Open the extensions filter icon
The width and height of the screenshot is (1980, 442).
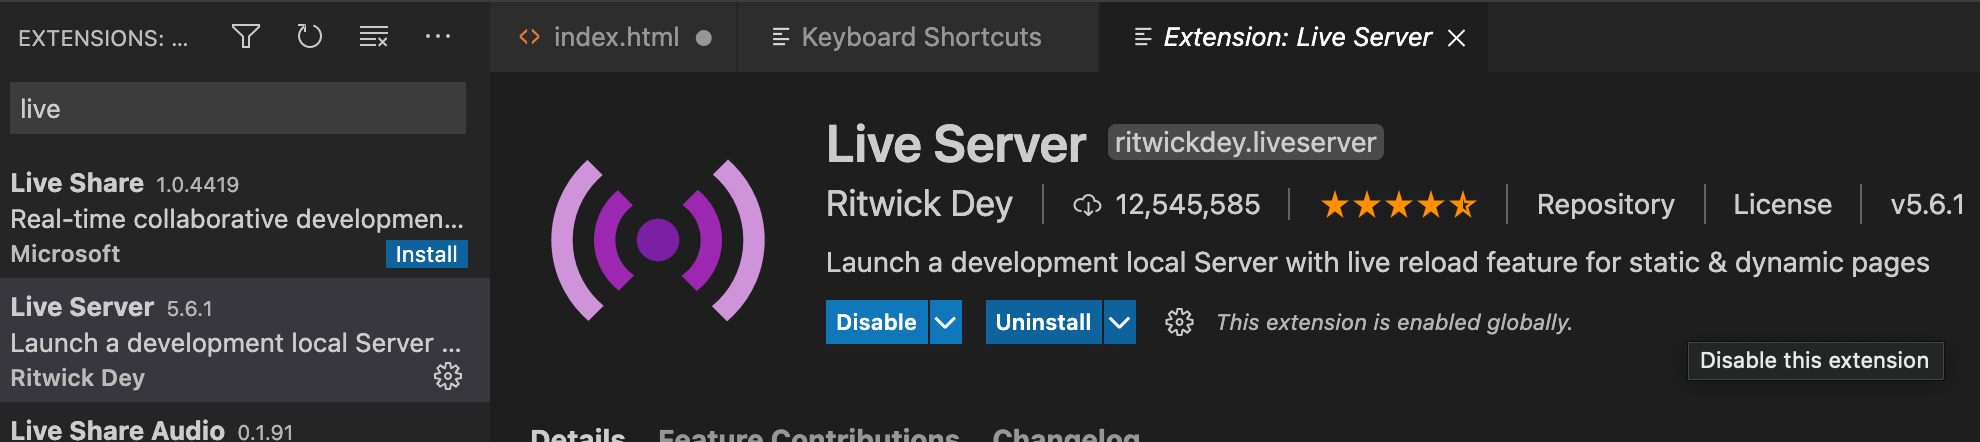pyautogui.click(x=246, y=37)
